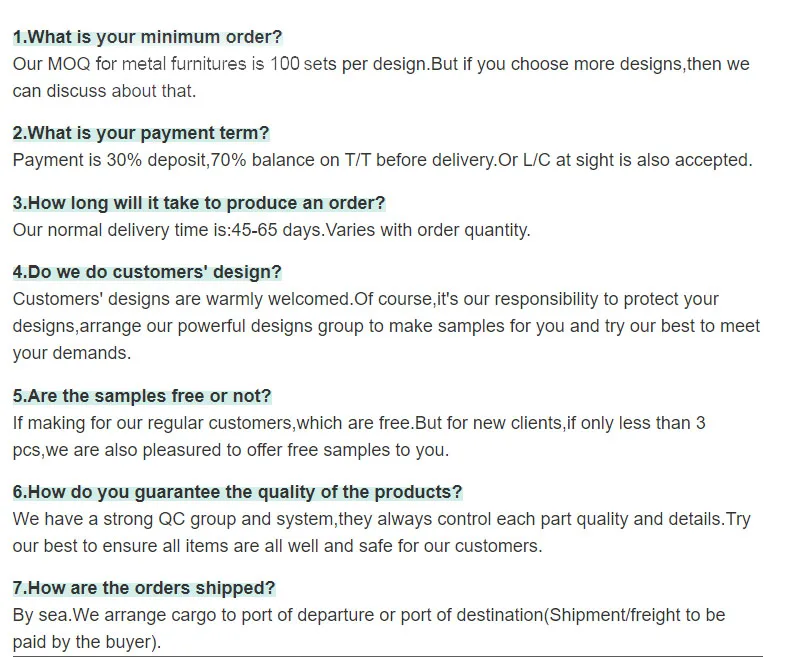This screenshot has height=657, width=800.
Task: Click the line 'pcs,we are also pleasured to offer'
Action: (x=231, y=450)
